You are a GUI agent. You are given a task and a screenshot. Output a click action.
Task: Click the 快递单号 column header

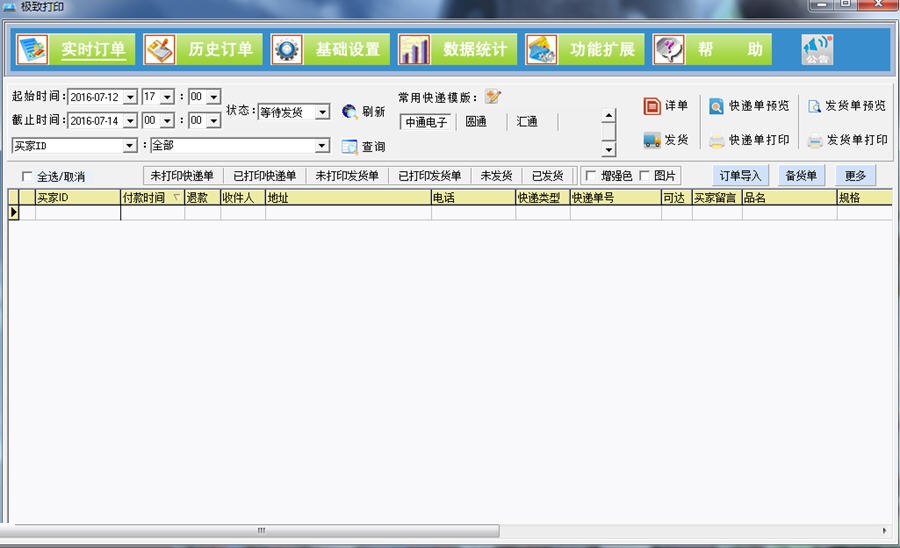tap(615, 197)
